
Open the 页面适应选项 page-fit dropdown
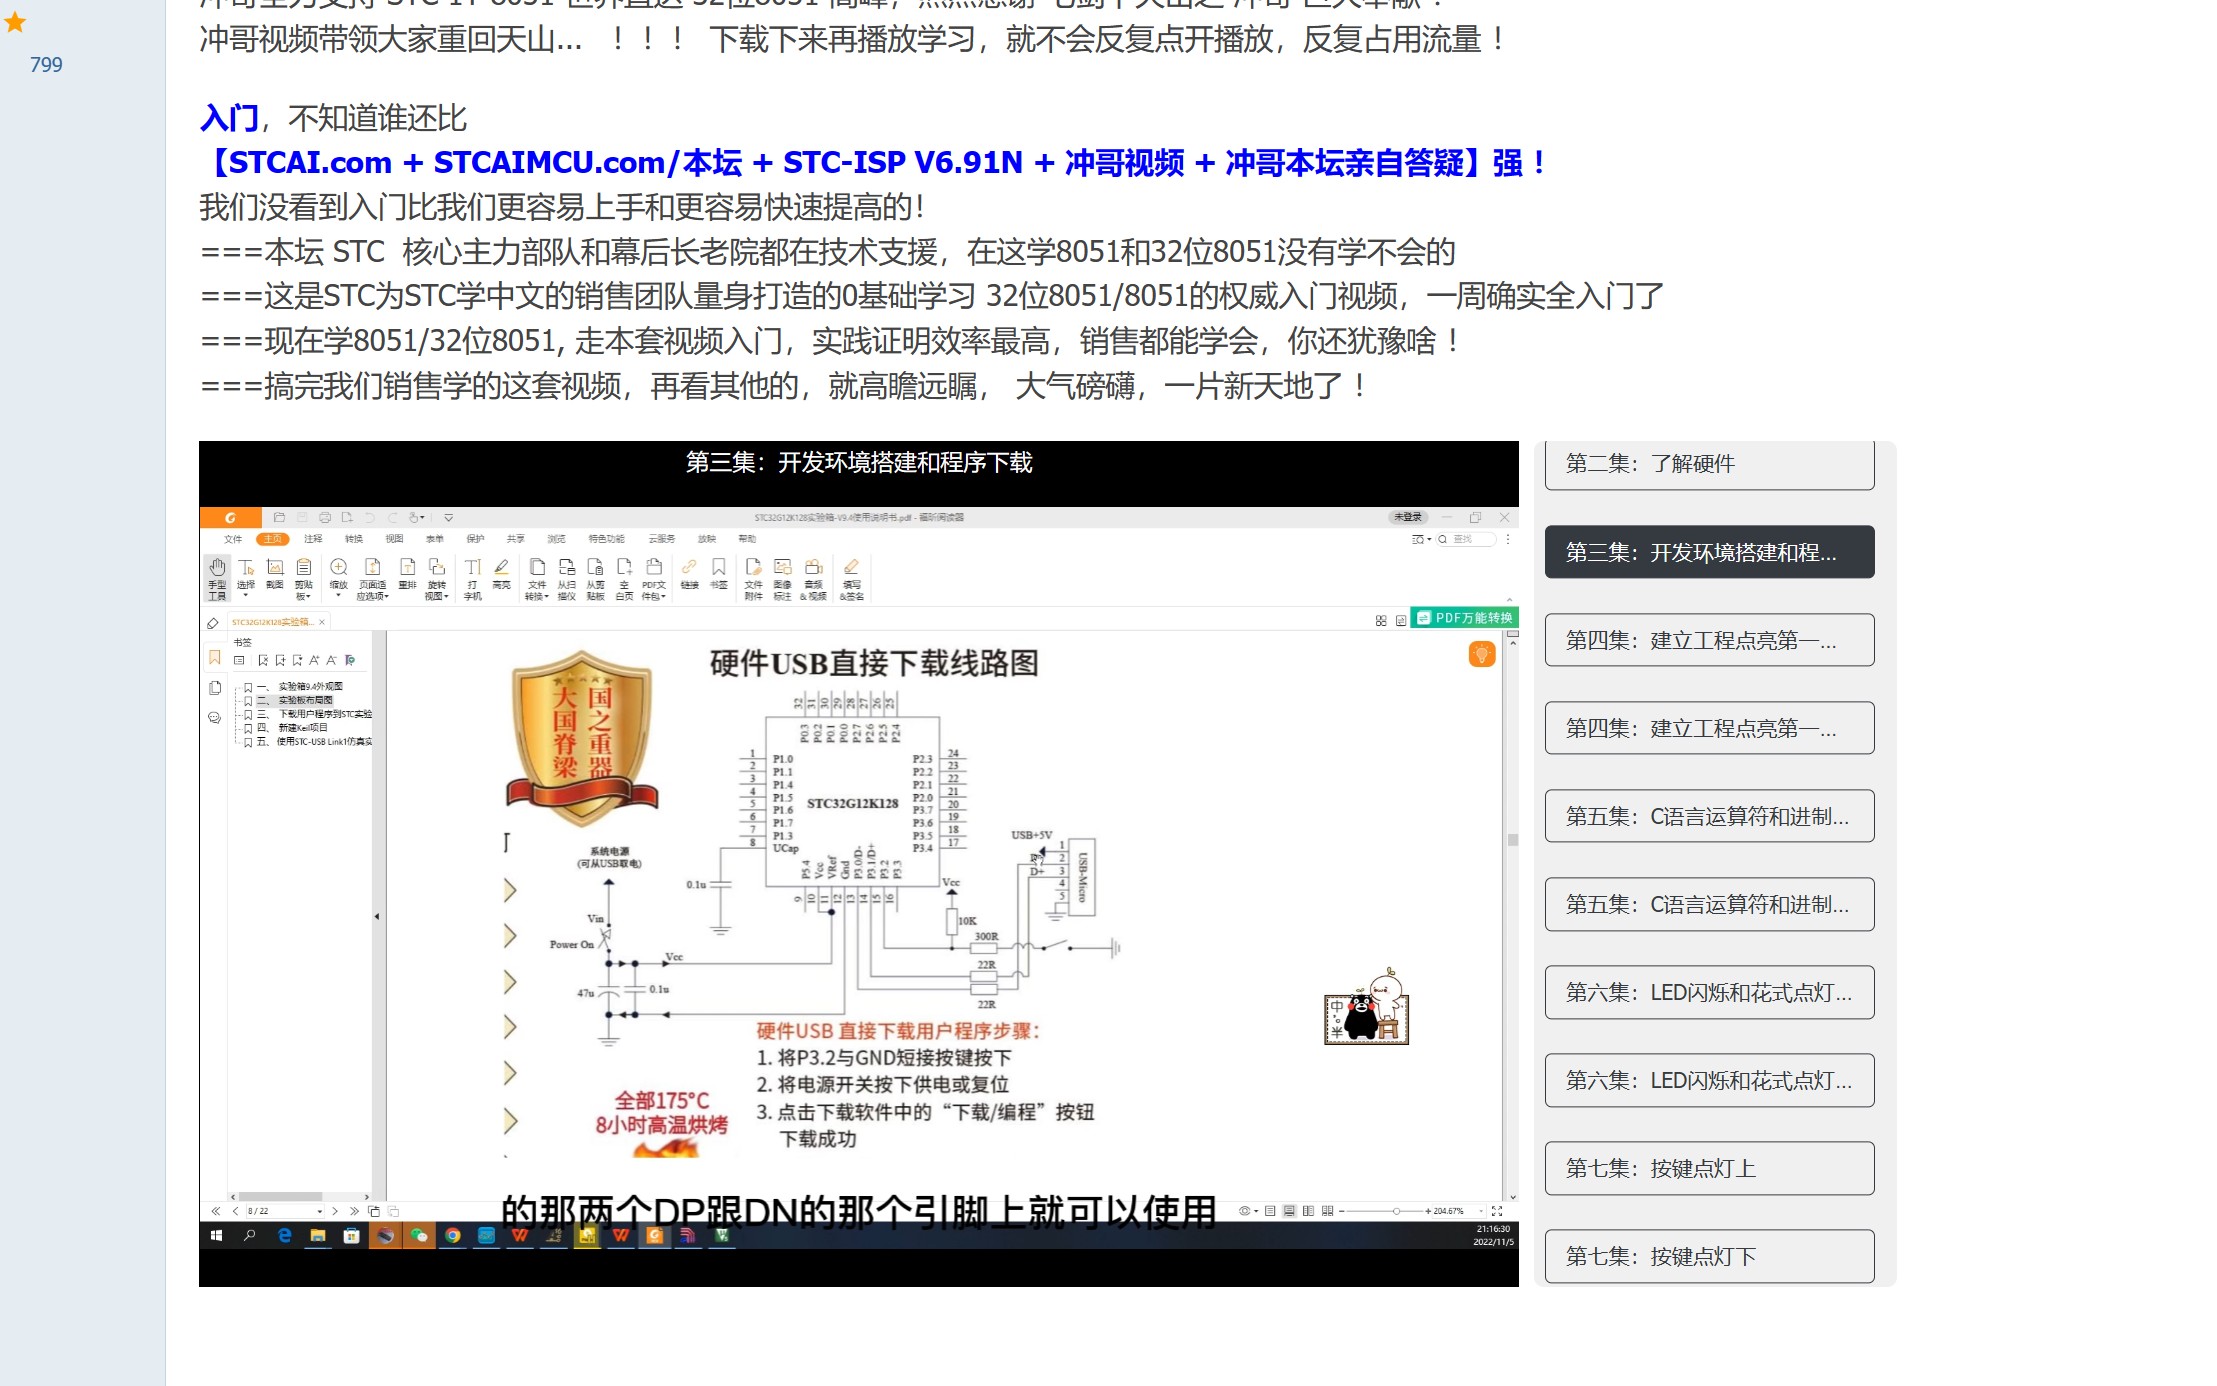[x=373, y=579]
